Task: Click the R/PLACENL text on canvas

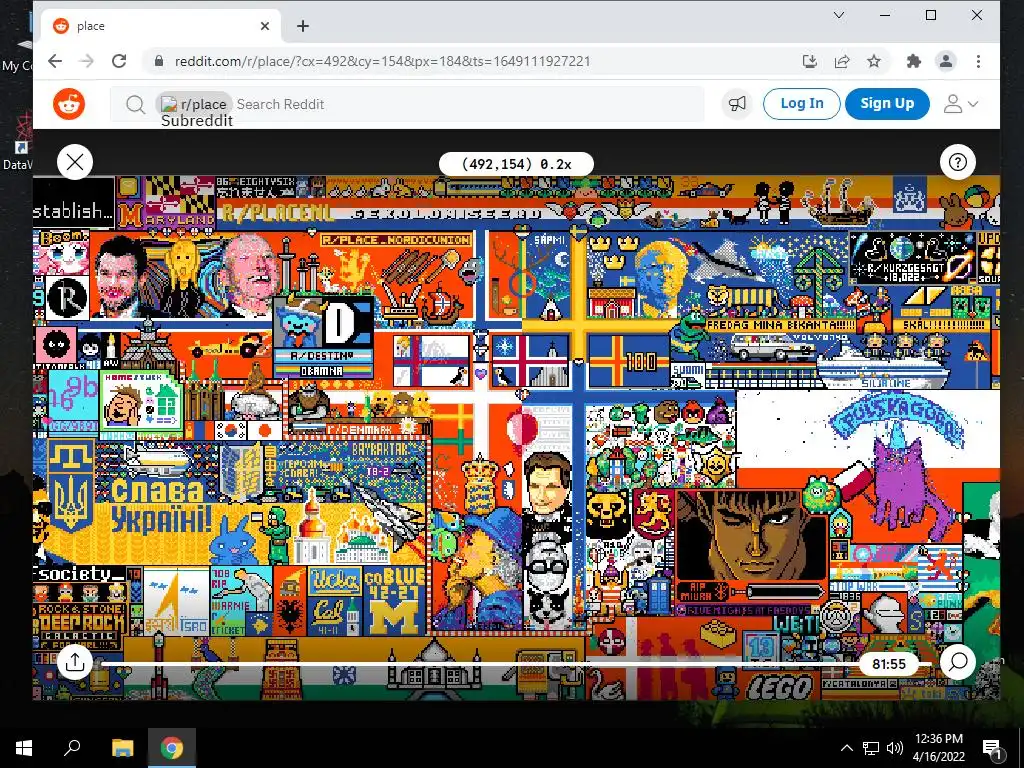Action: click(277, 213)
